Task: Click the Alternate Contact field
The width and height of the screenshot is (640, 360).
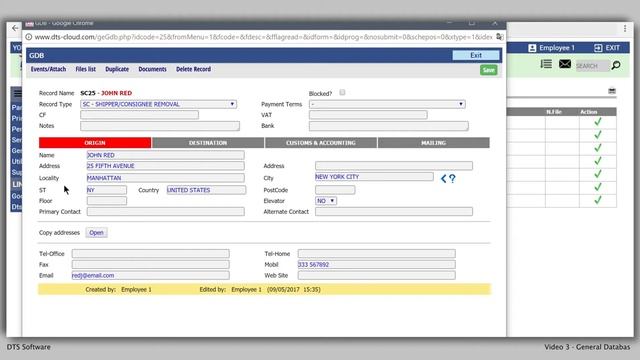Action: [x=394, y=211]
